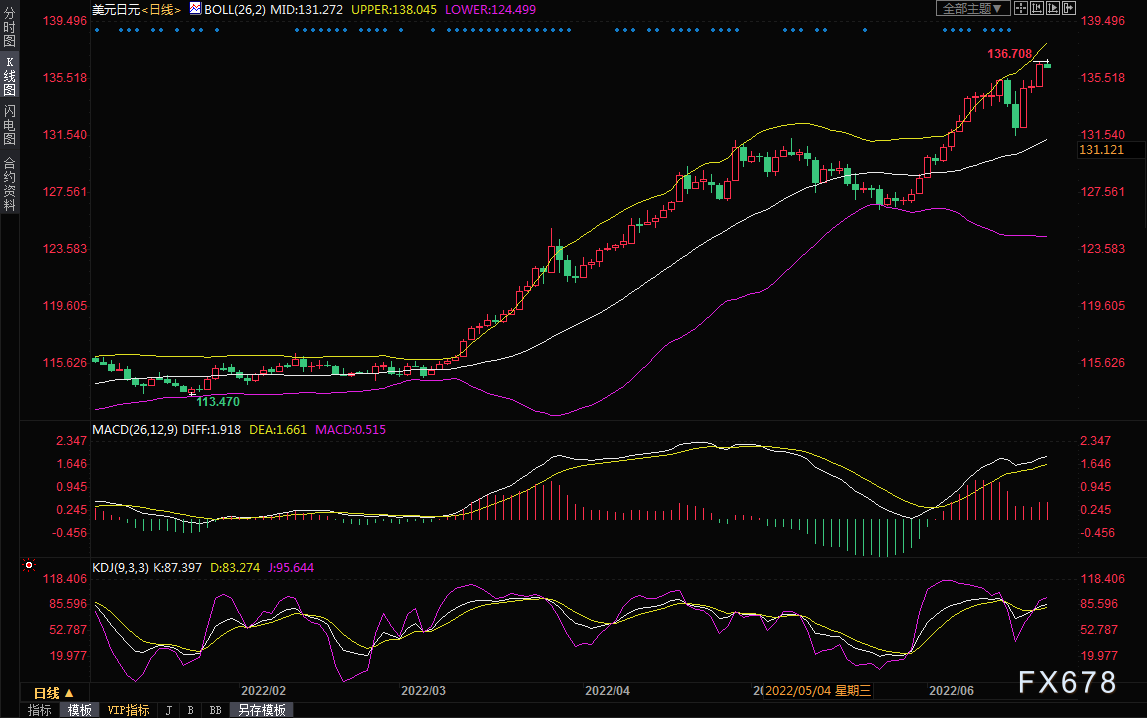Click the 2022/05/04 date marker on time axis

pos(804,691)
